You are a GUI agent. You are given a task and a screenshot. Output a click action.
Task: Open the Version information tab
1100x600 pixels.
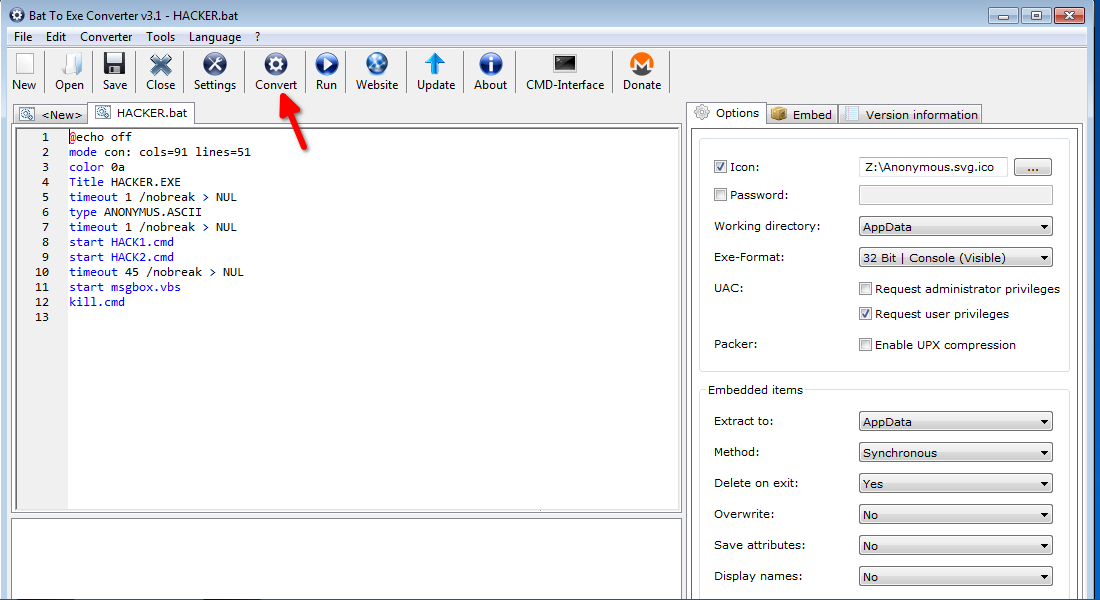(x=911, y=114)
